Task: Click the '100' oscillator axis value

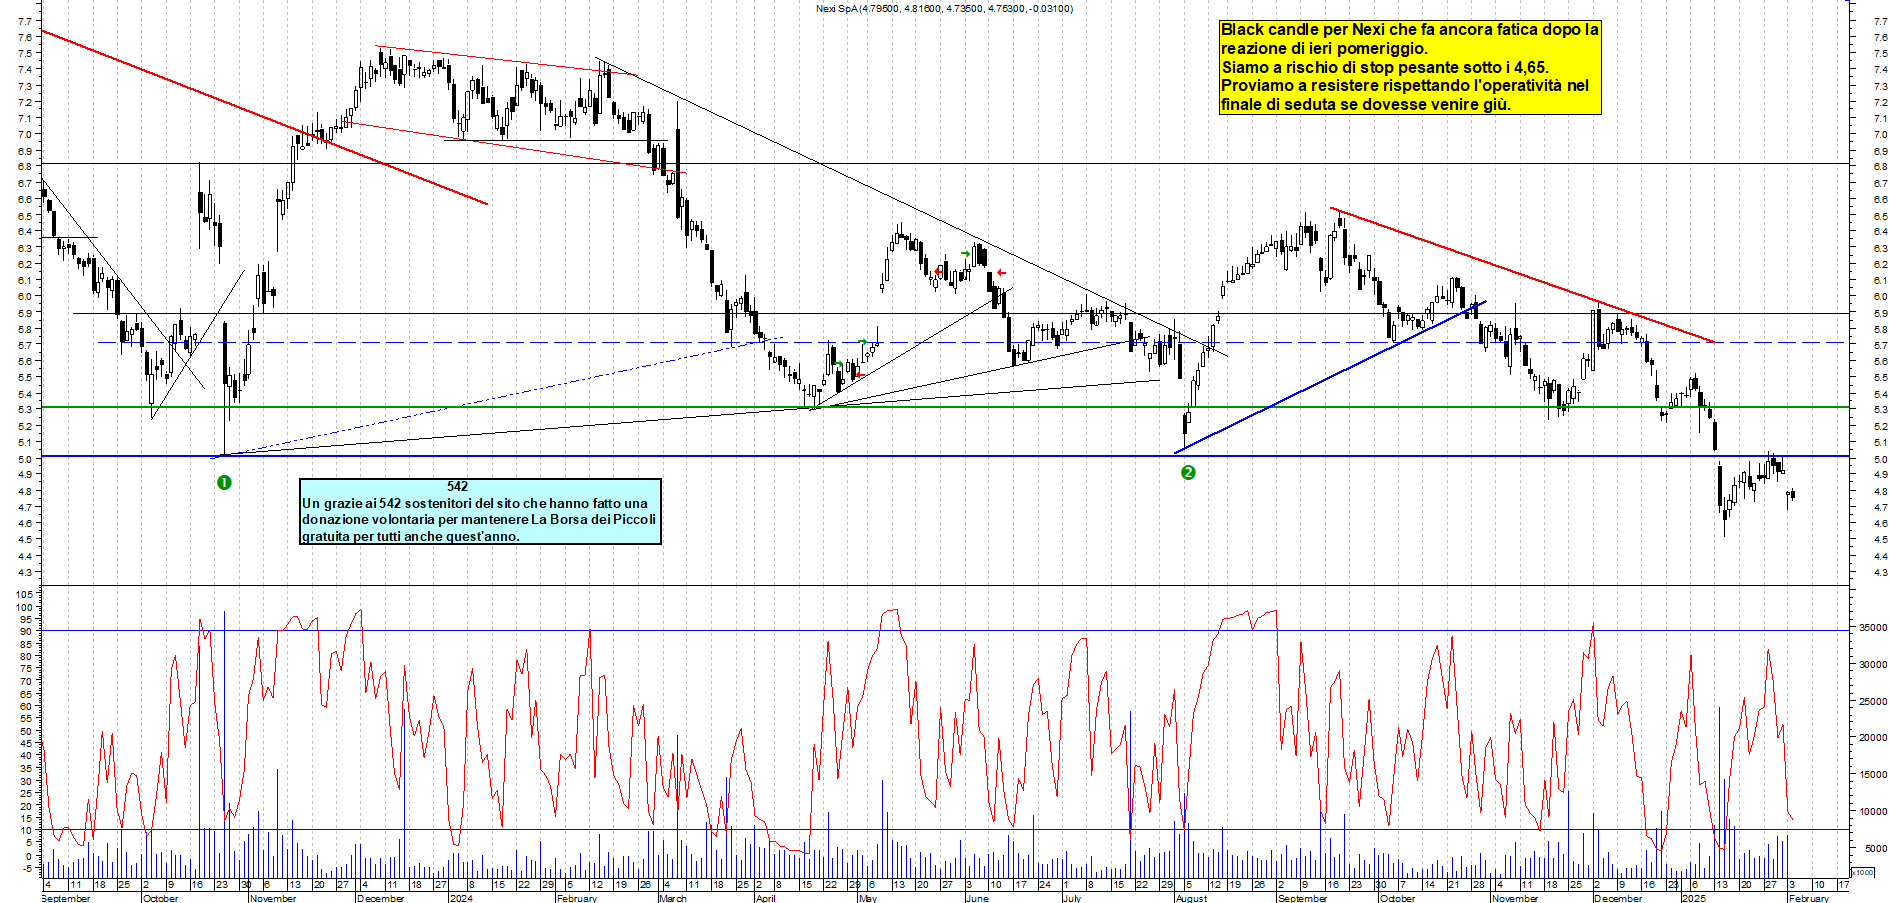Action: [x=23, y=607]
